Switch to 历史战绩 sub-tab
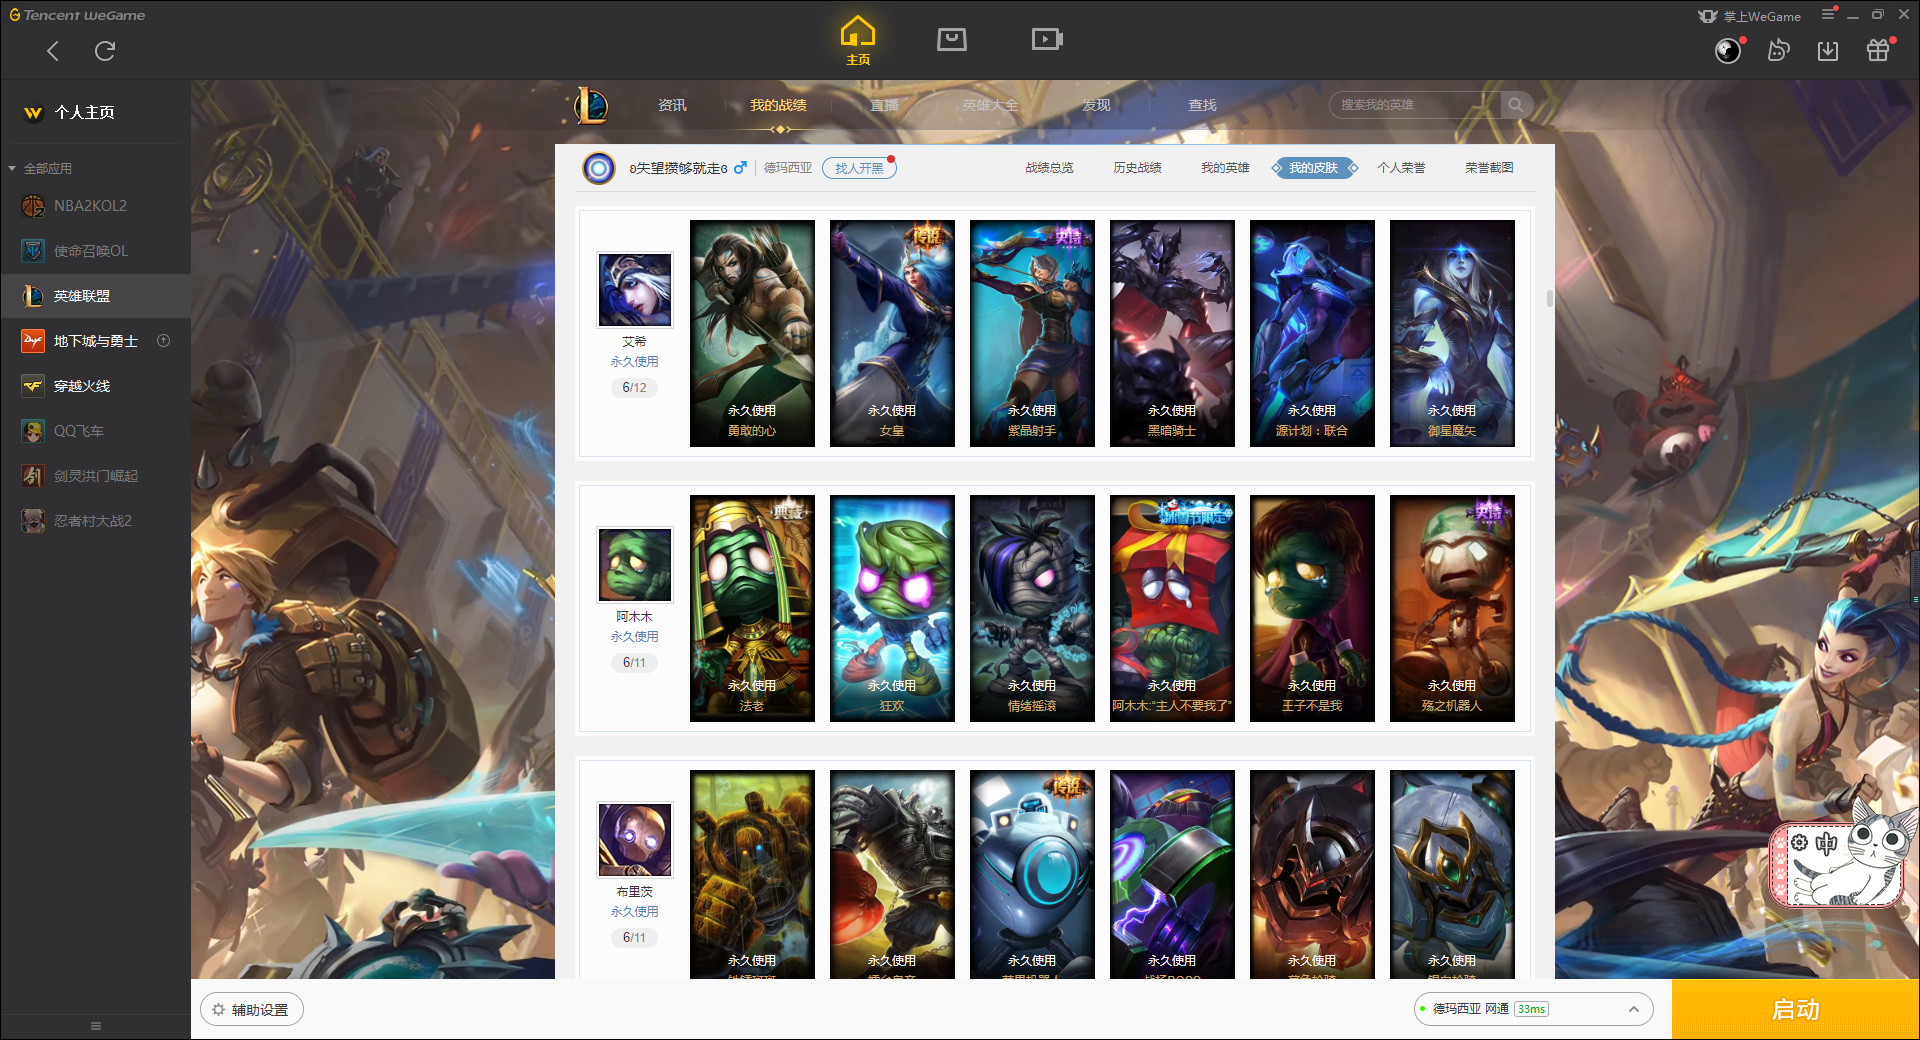This screenshot has width=1920, height=1040. point(1137,168)
